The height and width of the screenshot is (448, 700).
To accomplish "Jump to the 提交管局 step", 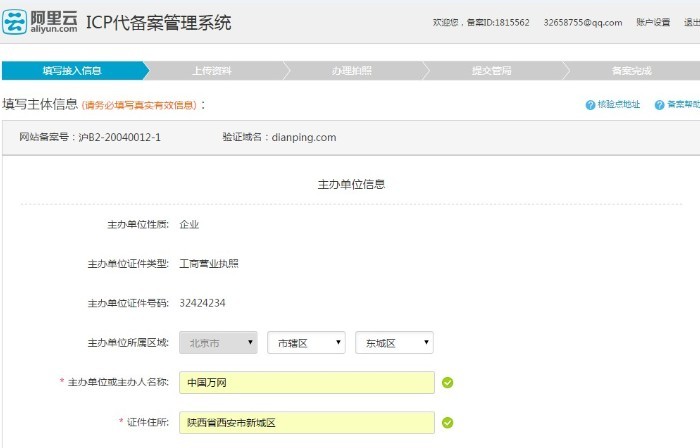I will (x=491, y=71).
